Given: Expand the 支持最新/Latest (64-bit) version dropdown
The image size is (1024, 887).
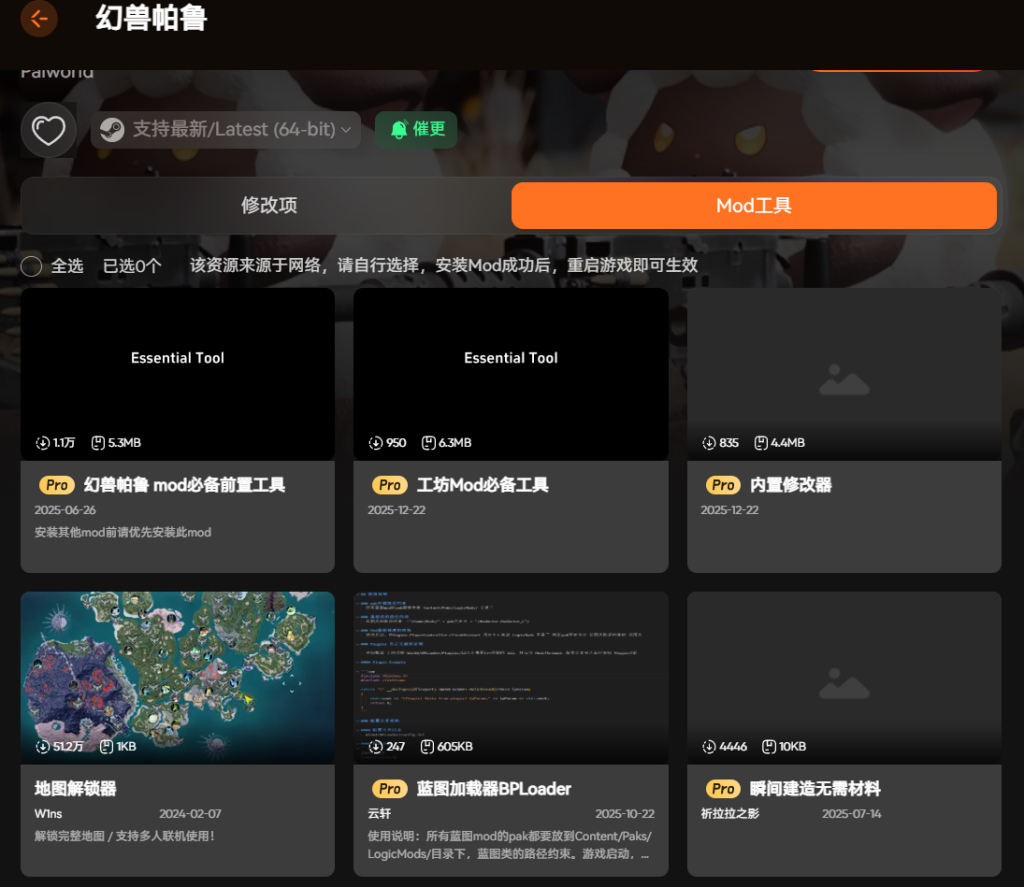Looking at the screenshot, I should (x=226, y=130).
